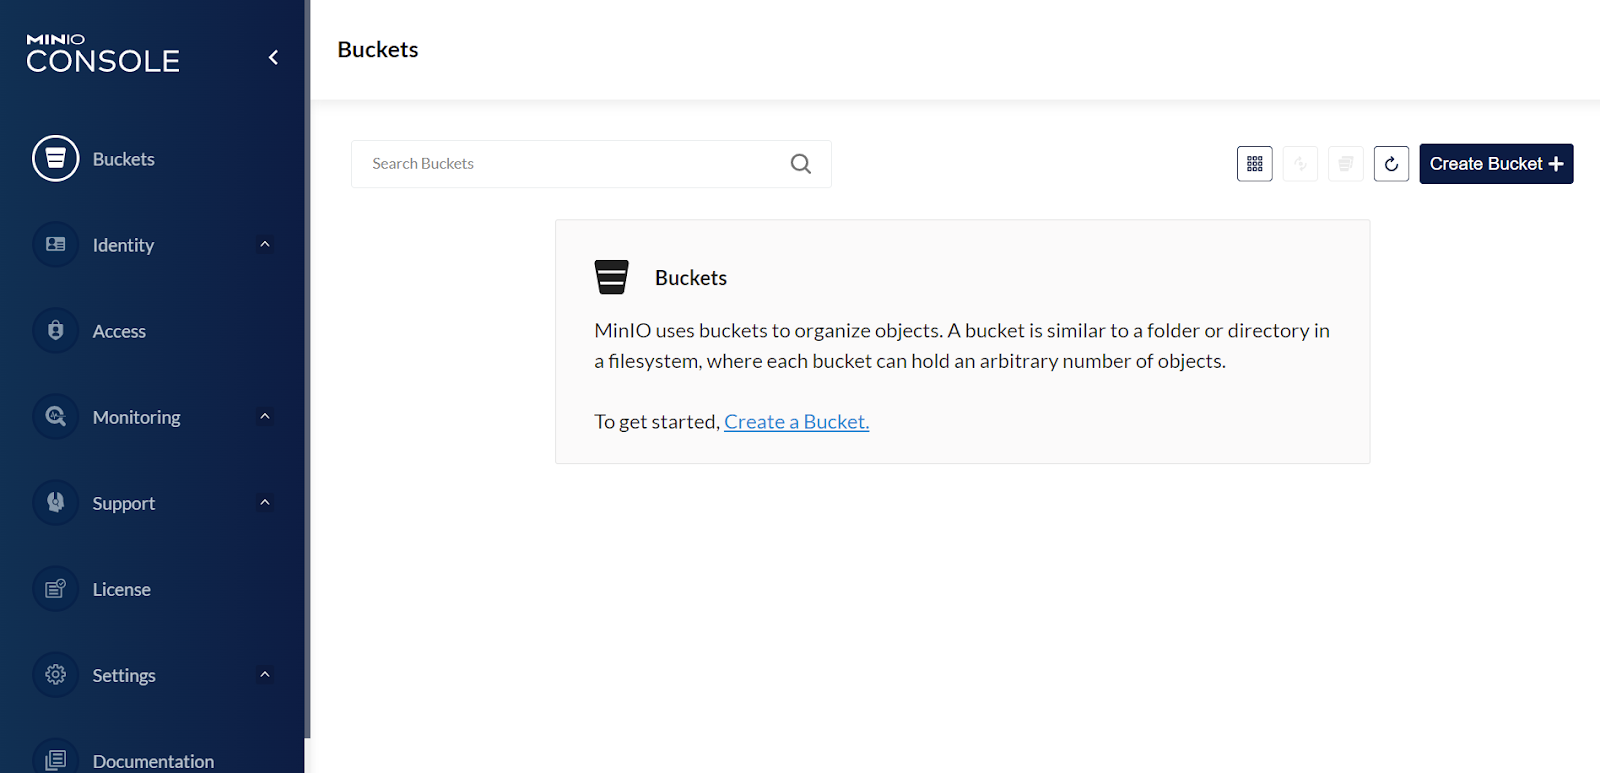Click the Support sidebar icon
1600x773 pixels.
[x=56, y=503]
